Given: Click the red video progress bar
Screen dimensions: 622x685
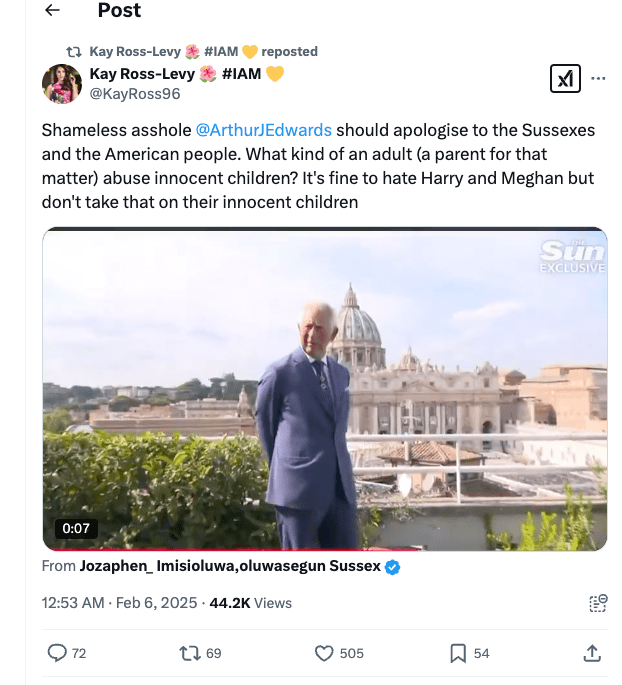Looking at the screenshot, I should pyautogui.click(x=230, y=549).
